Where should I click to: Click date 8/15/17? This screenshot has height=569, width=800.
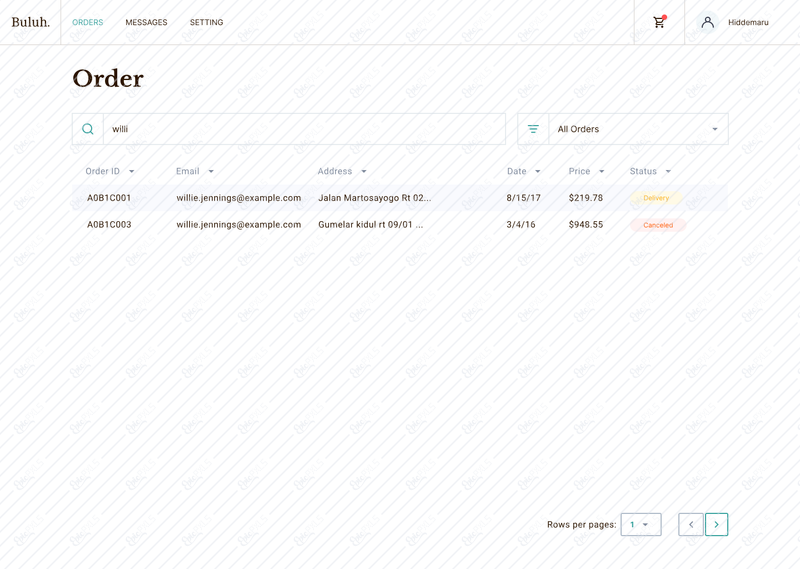[523, 197]
